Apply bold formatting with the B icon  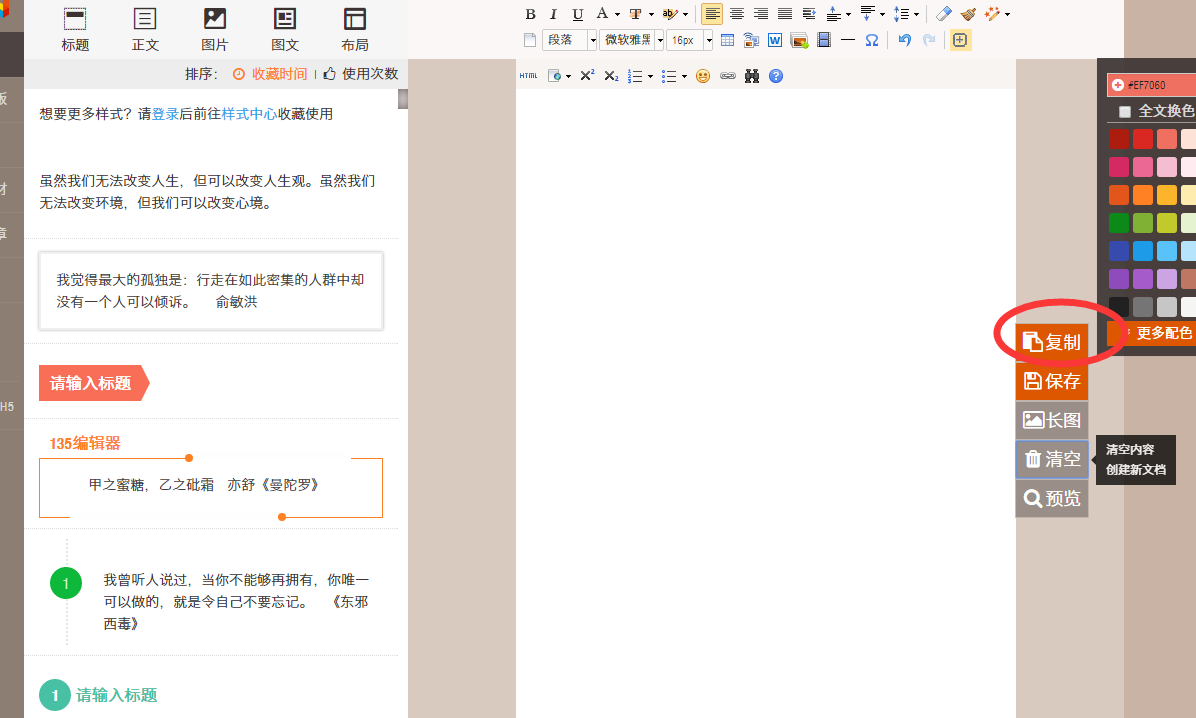click(531, 14)
